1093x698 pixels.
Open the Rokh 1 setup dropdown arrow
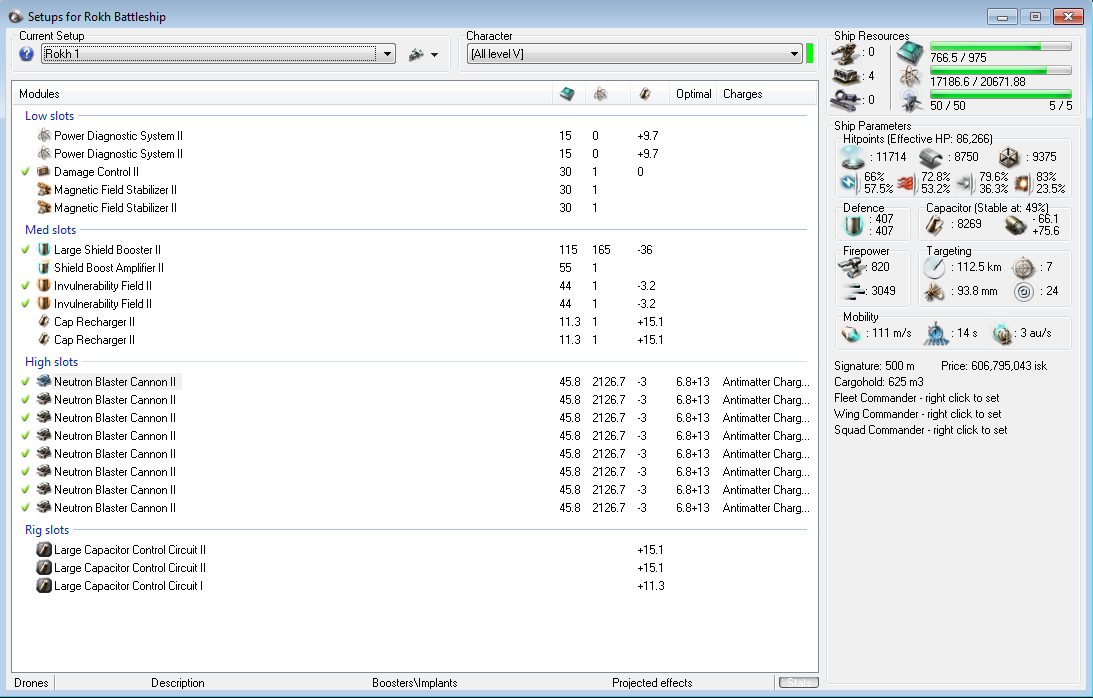click(387, 54)
